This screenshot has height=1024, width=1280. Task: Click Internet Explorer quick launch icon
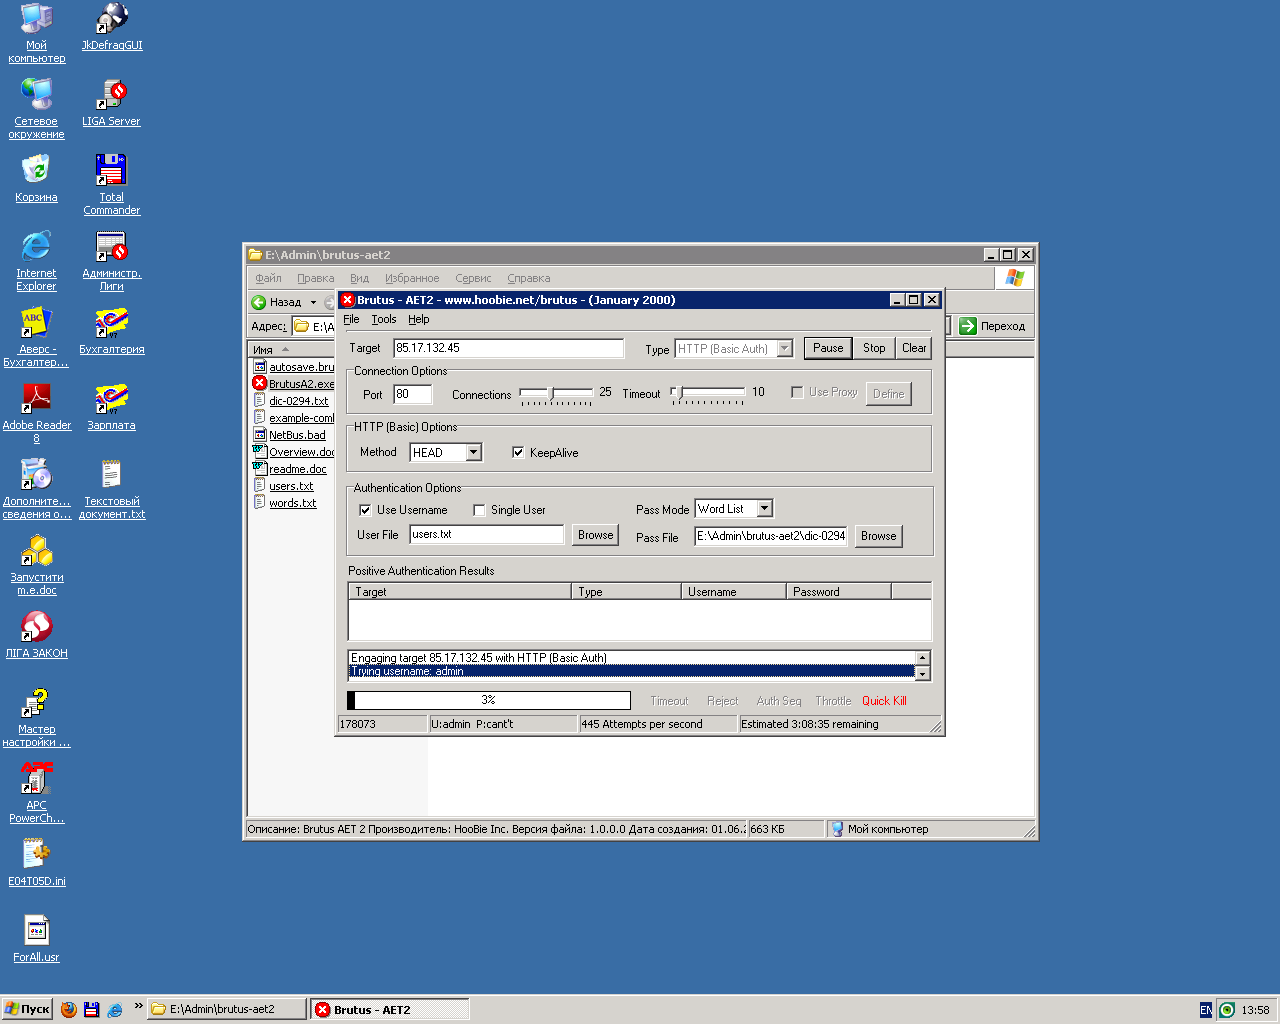[115, 1009]
